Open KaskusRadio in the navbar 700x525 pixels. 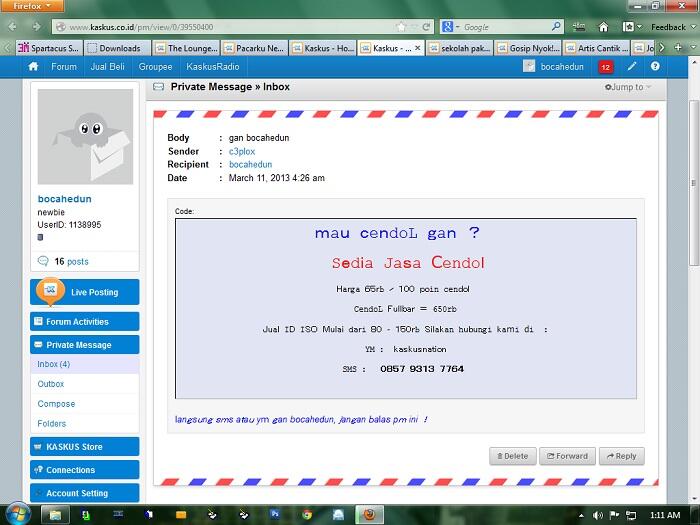[x=212, y=67]
